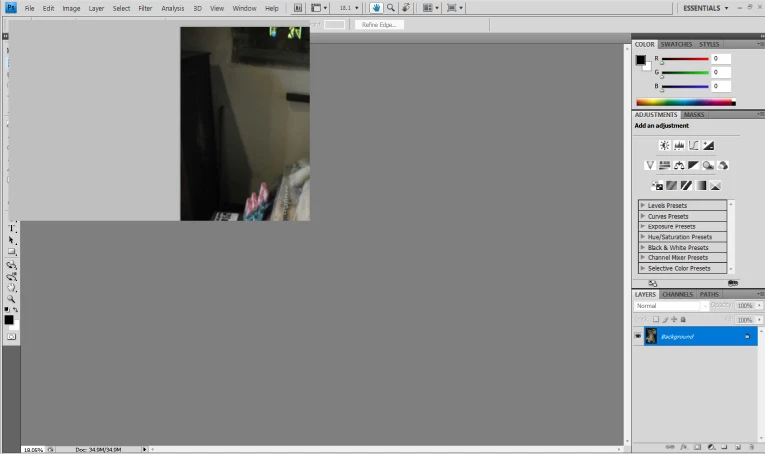Image resolution: width=765 pixels, height=454 pixels.
Task: Reset default foreground and background colors
Action: (x=7, y=310)
